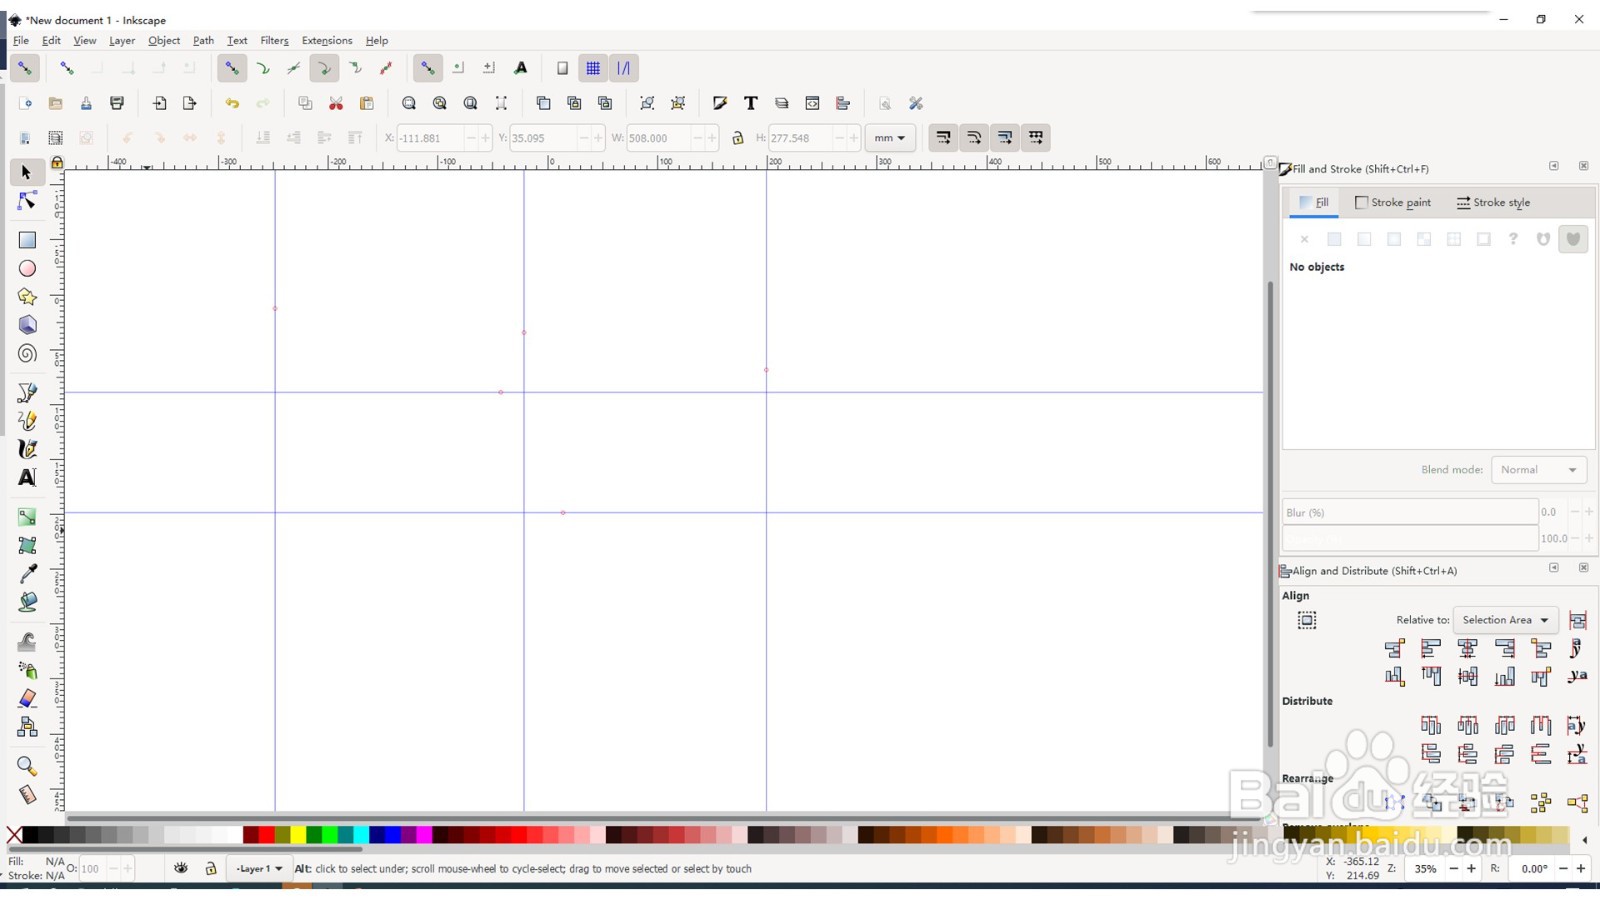The height and width of the screenshot is (900, 1600).
Task: Toggle snap to guides button
Action: coord(624,68)
